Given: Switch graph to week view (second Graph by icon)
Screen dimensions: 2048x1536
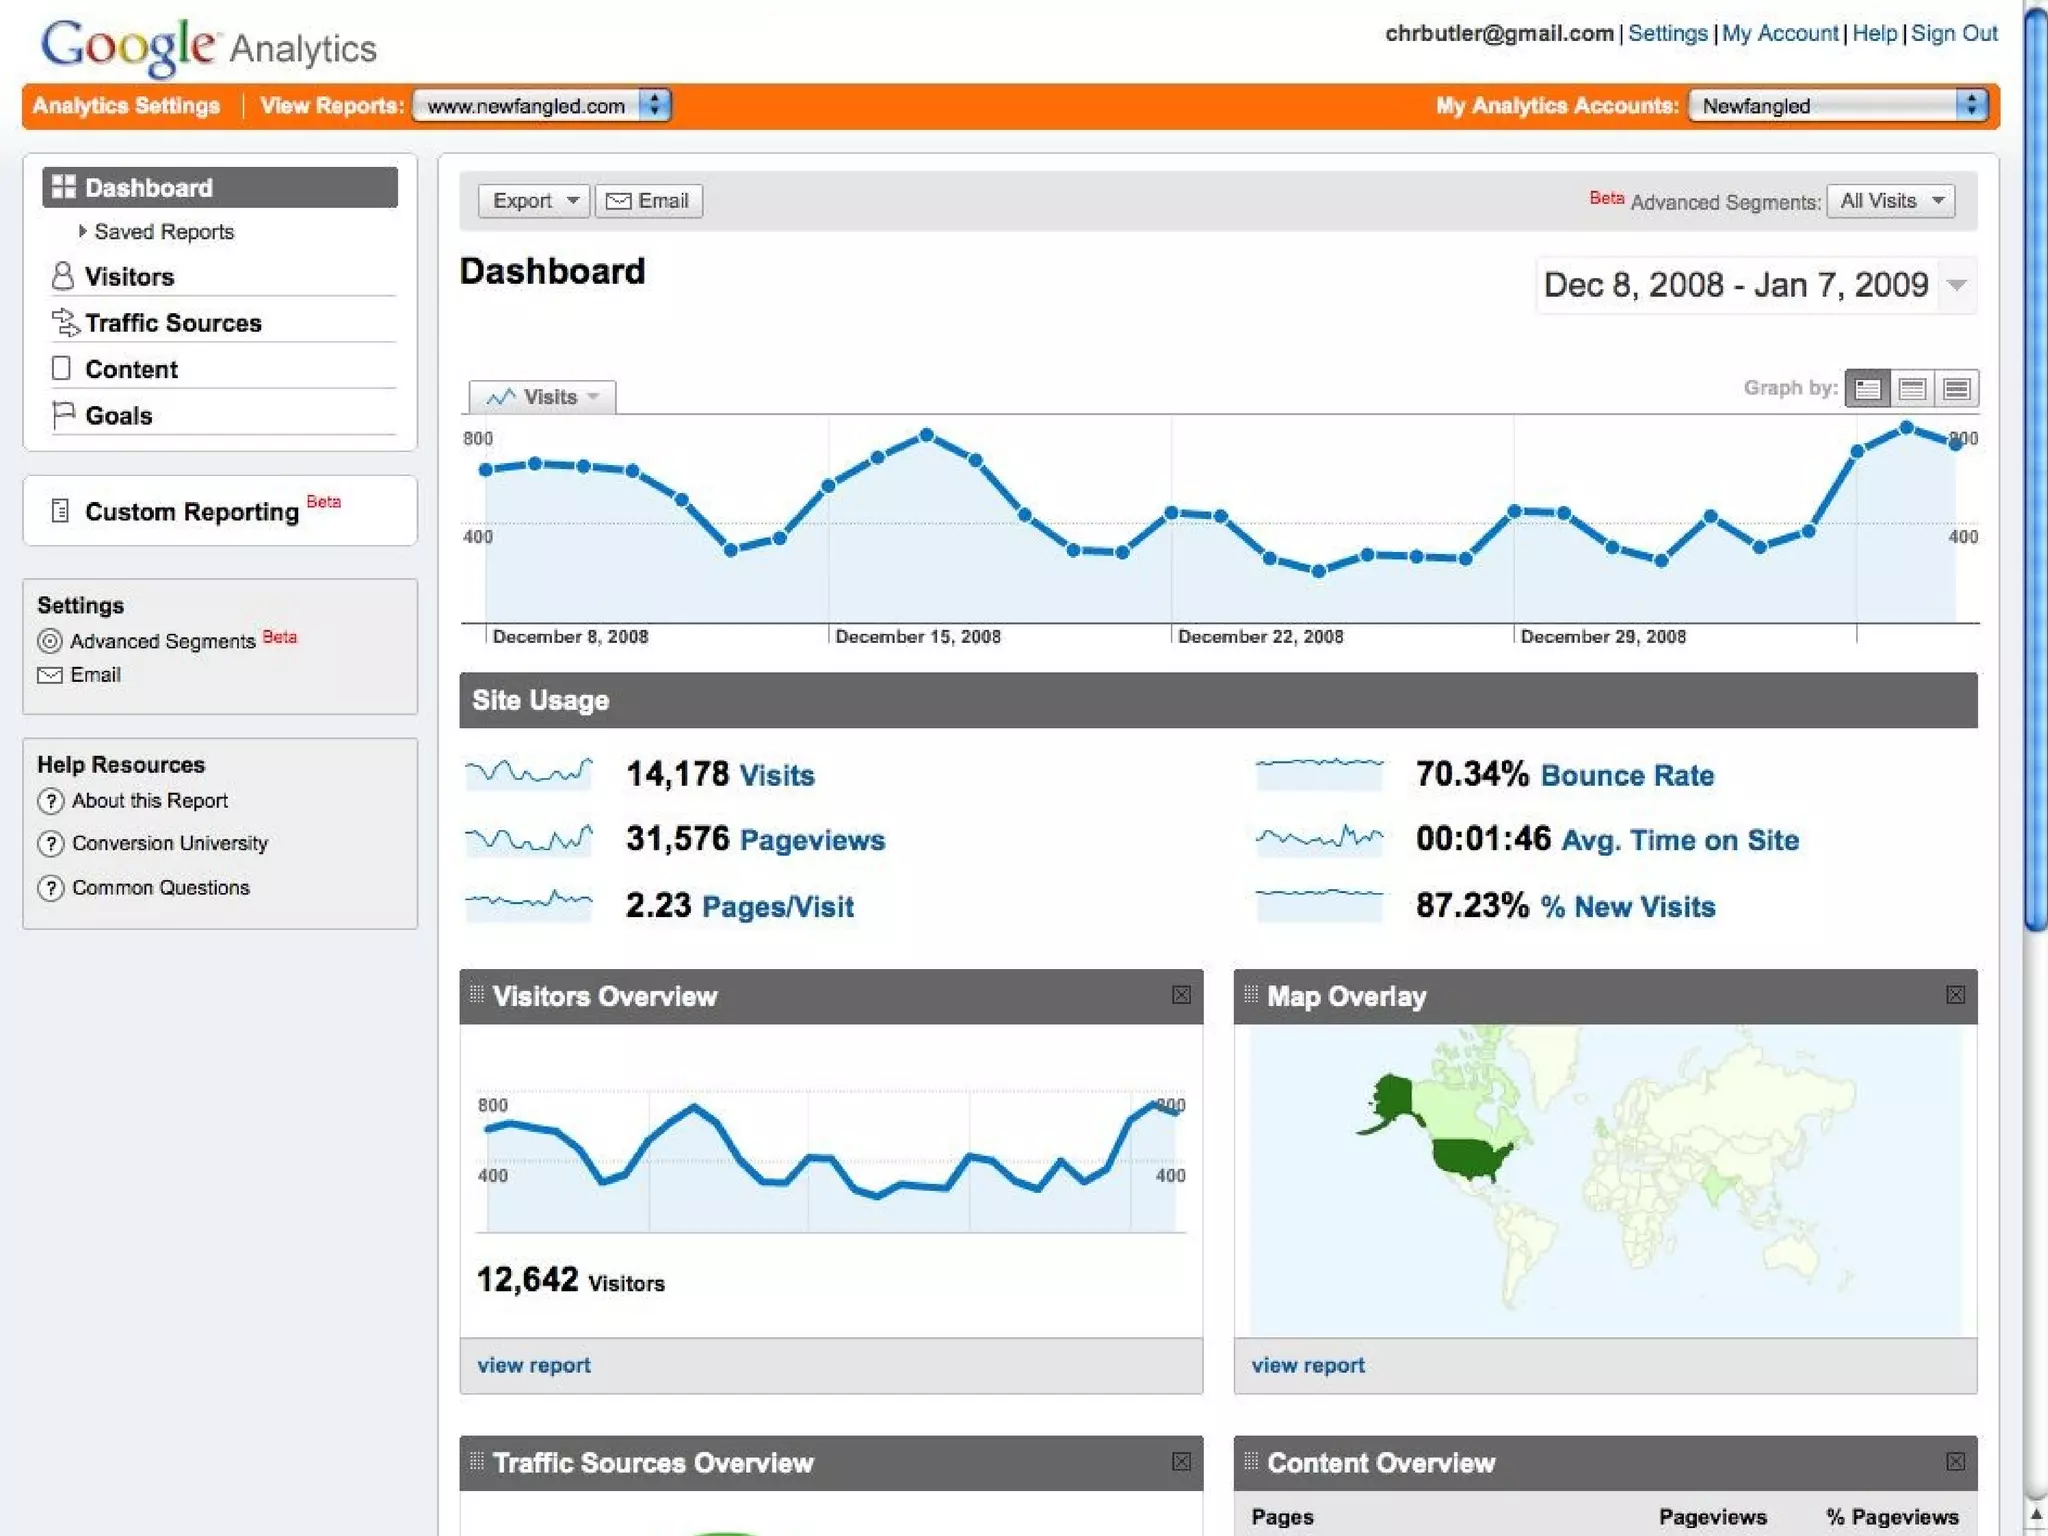Looking at the screenshot, I should [x=1912, y=389].
